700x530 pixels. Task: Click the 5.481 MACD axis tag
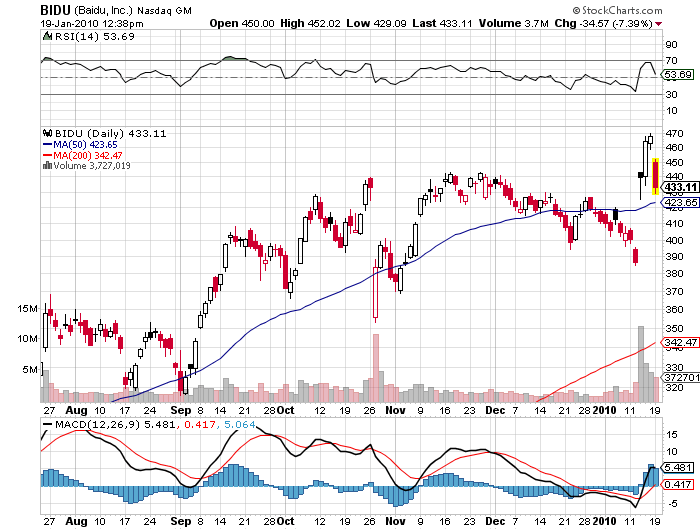click(678, 467)
